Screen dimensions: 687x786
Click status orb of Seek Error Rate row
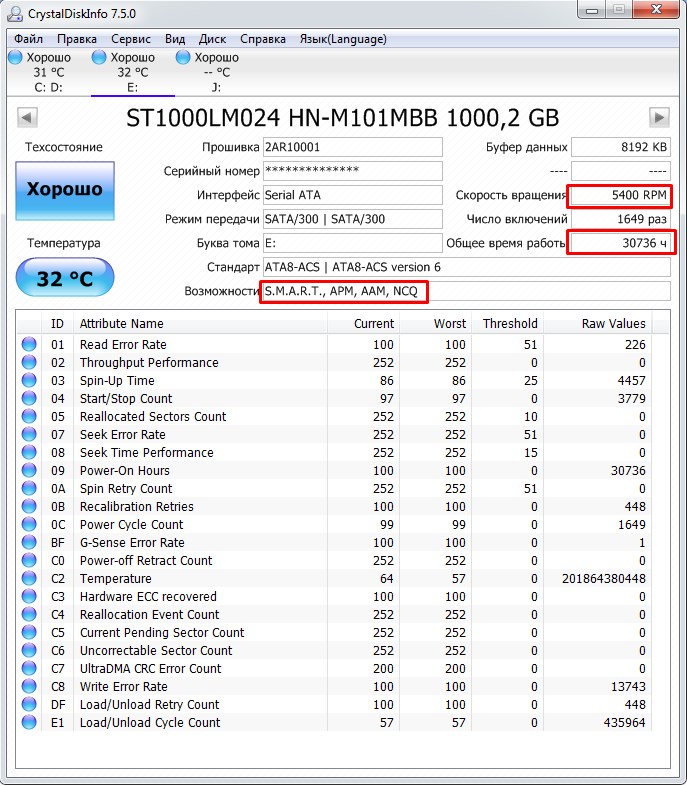[x=29, y=435]
